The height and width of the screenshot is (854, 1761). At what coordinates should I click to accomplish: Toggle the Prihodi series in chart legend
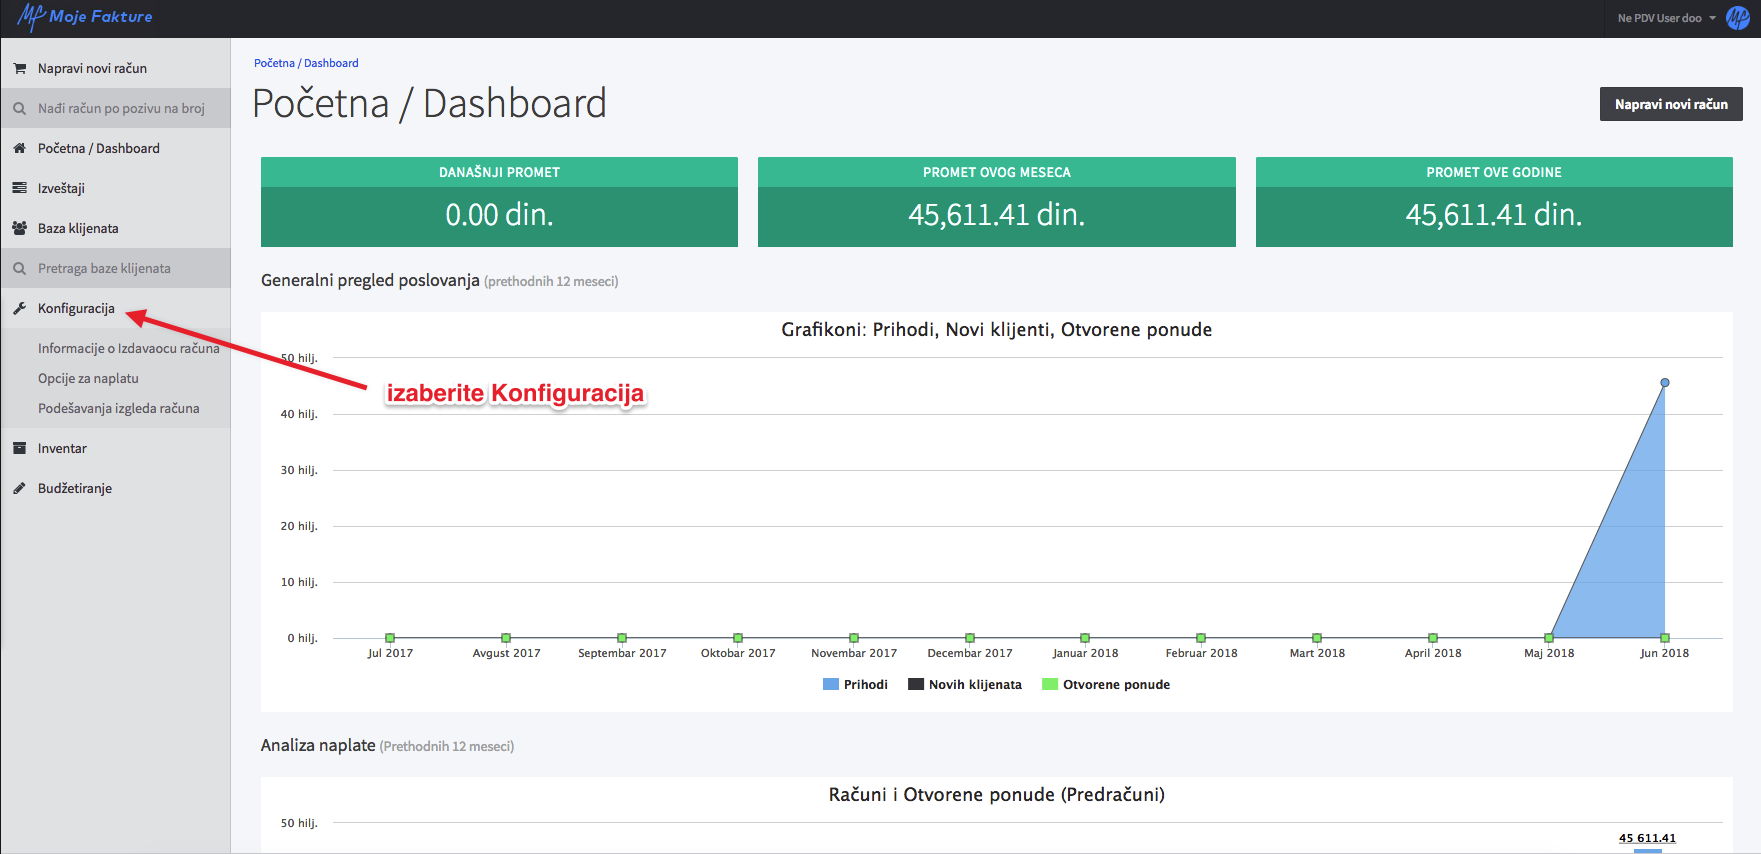click(855, 685)
